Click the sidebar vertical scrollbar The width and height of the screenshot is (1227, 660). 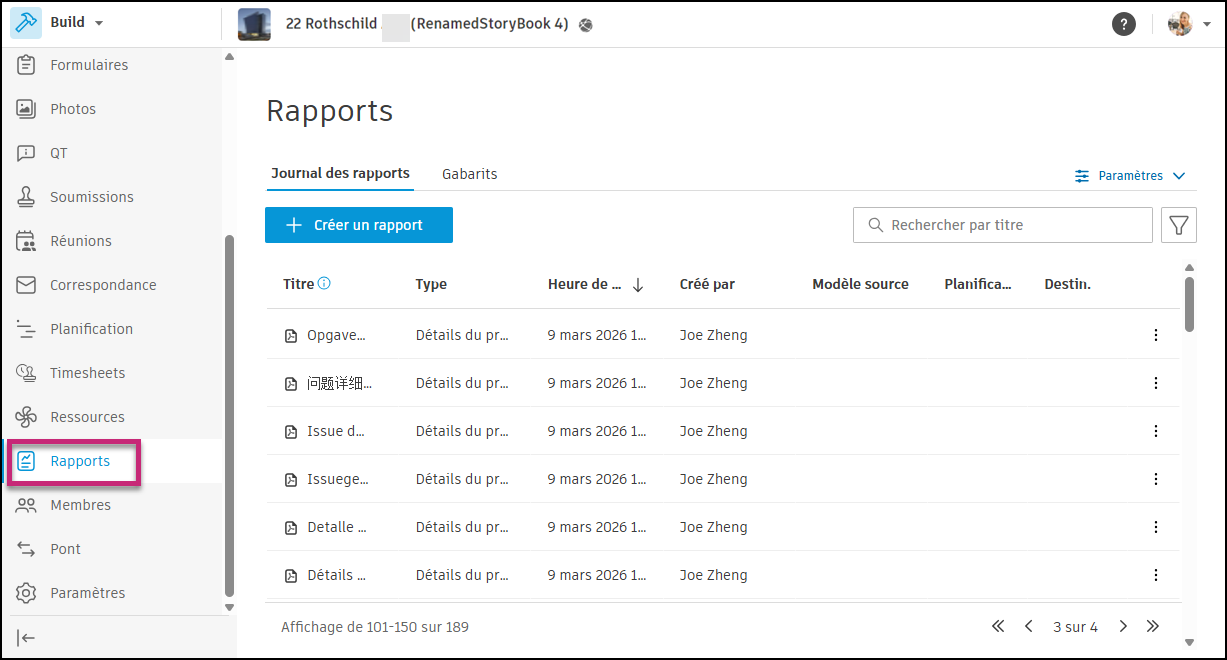(229, 415)
